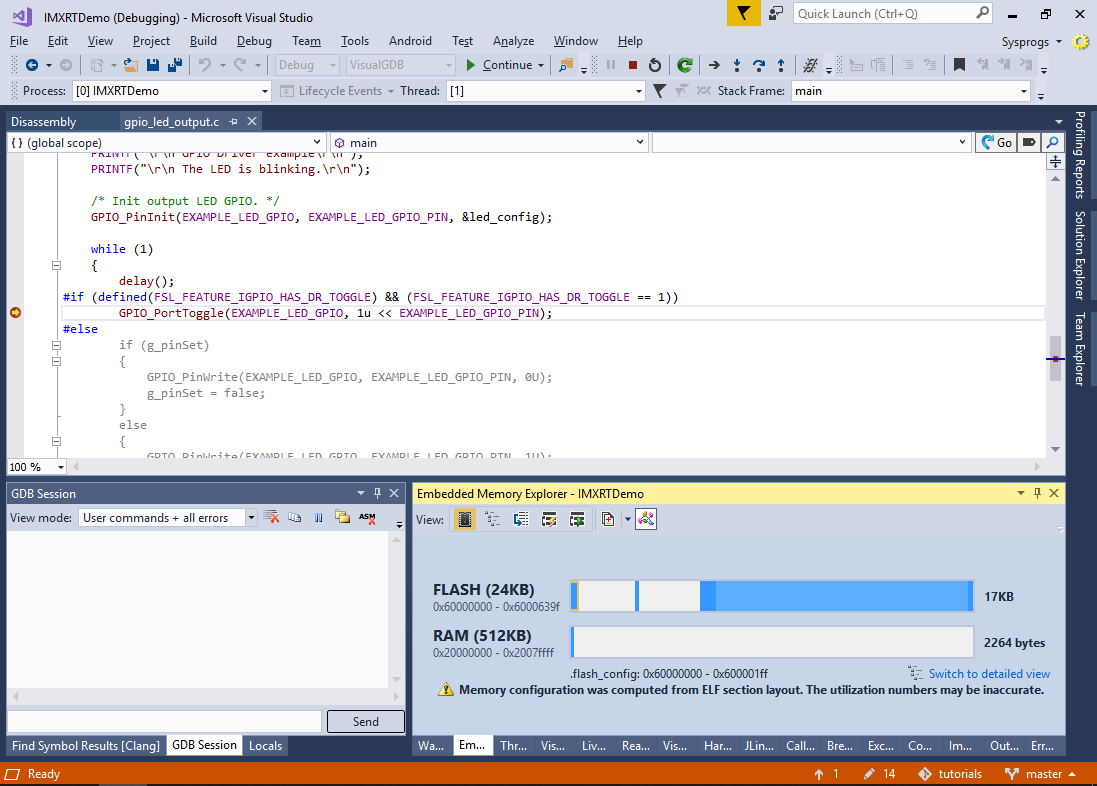Click the GDB command input field
Screen dimensions: 1097x786
click(x=164, y=722)
